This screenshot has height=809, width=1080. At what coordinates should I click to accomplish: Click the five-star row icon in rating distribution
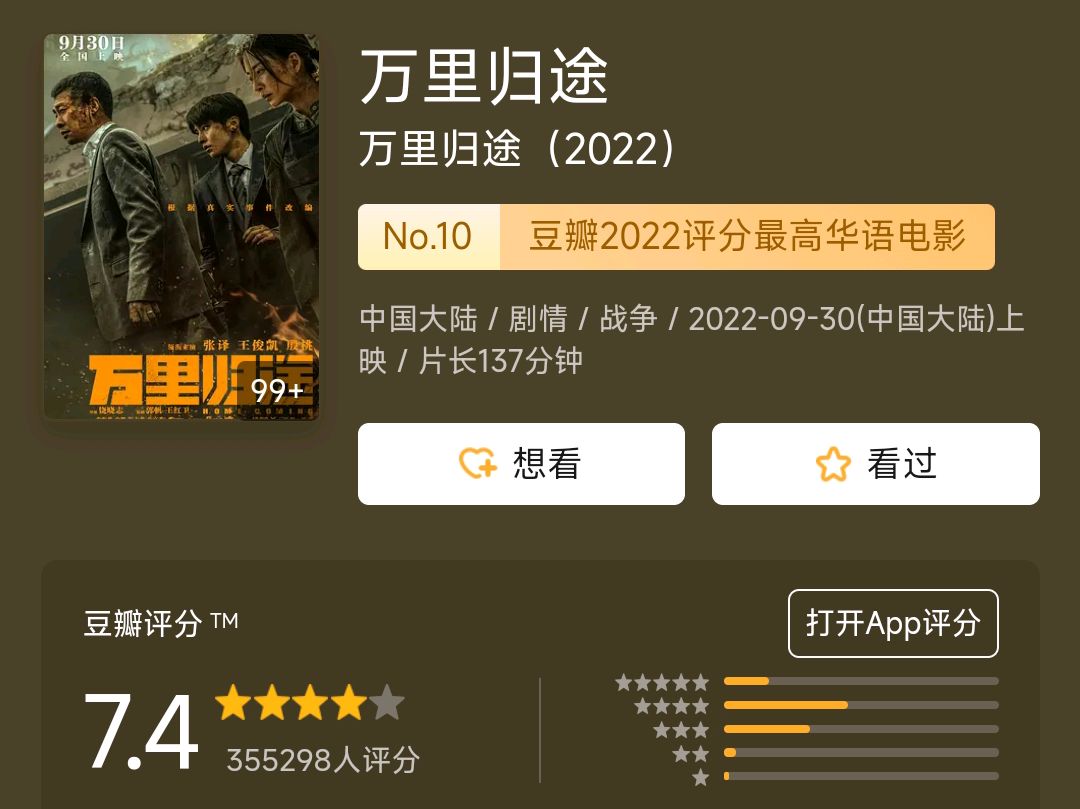pyautogui.click(x=662, y=680)
